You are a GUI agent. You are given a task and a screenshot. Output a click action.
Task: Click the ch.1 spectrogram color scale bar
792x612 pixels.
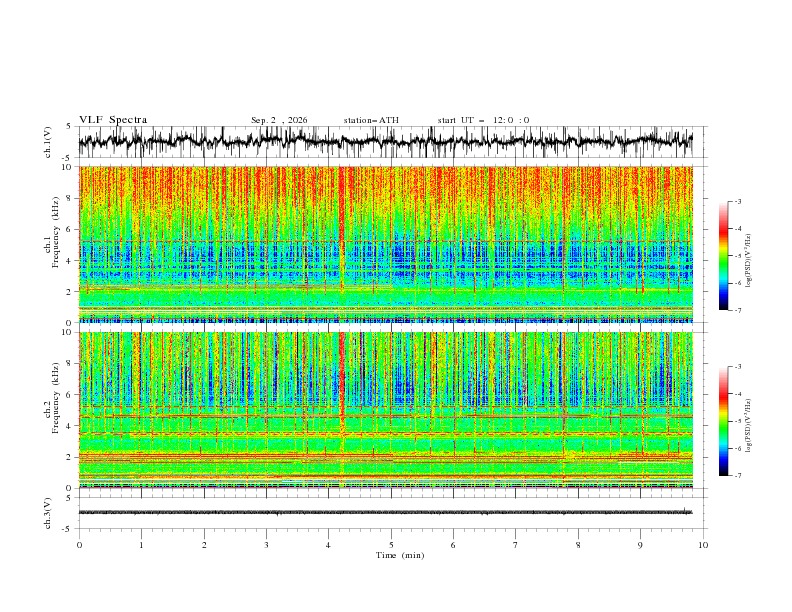tap(723, 256)
